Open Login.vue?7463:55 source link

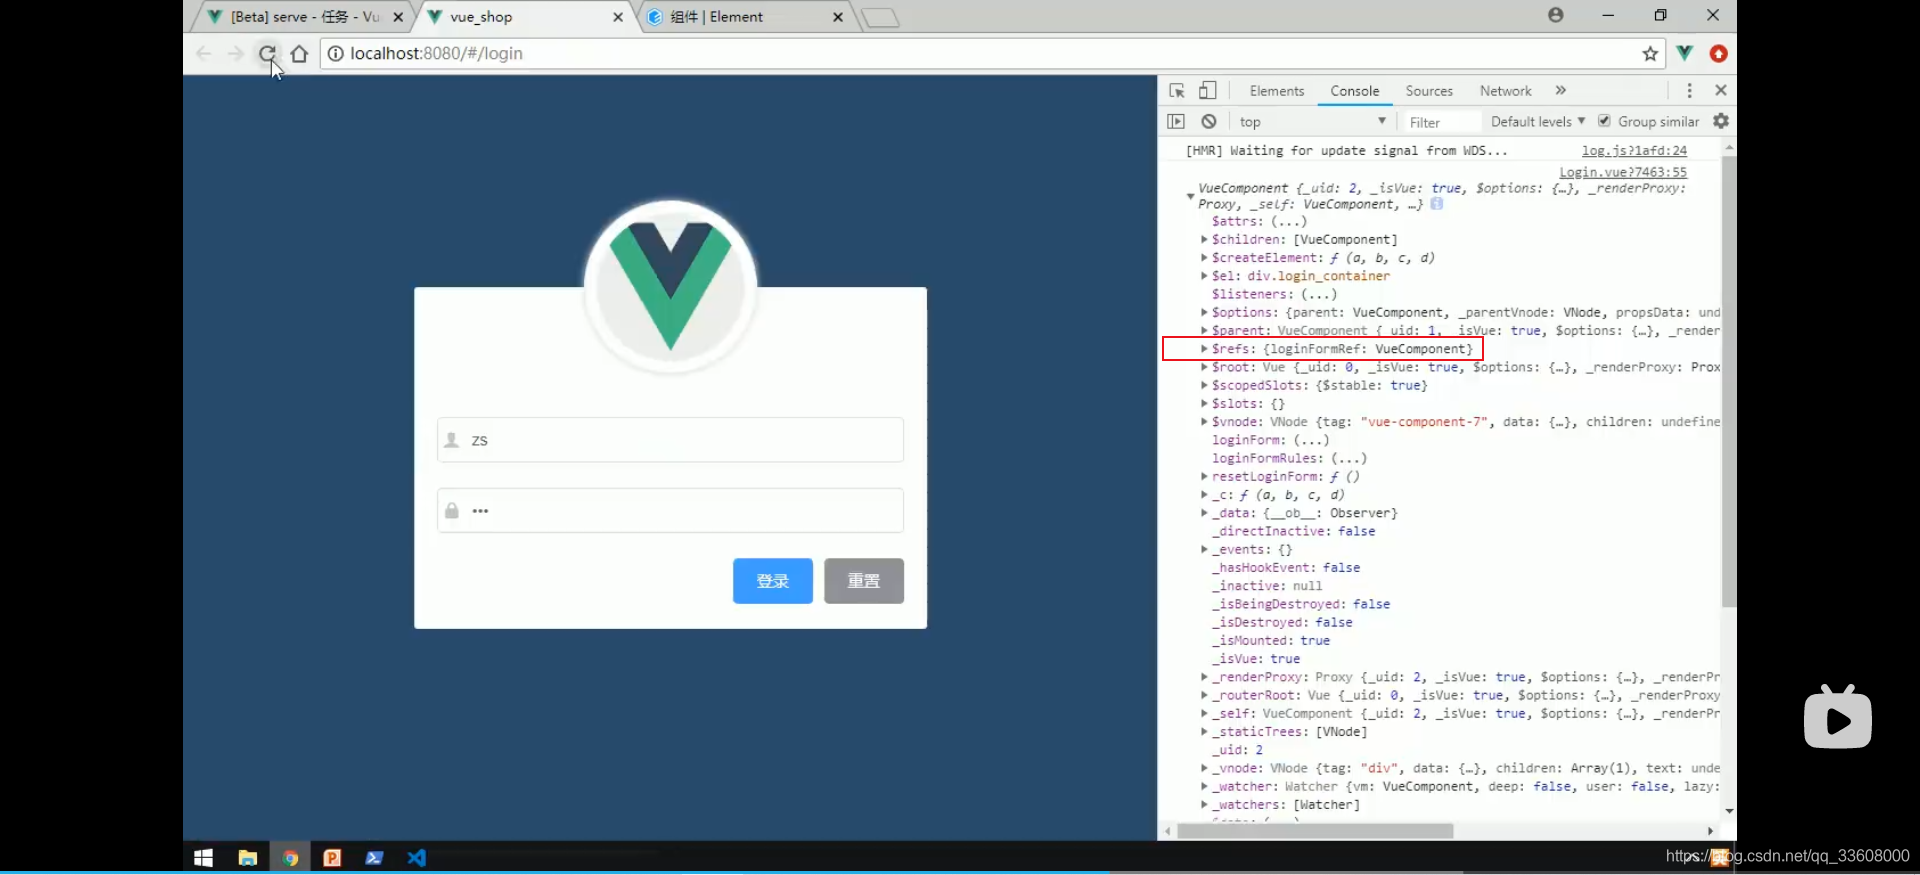coord(1623,172)
